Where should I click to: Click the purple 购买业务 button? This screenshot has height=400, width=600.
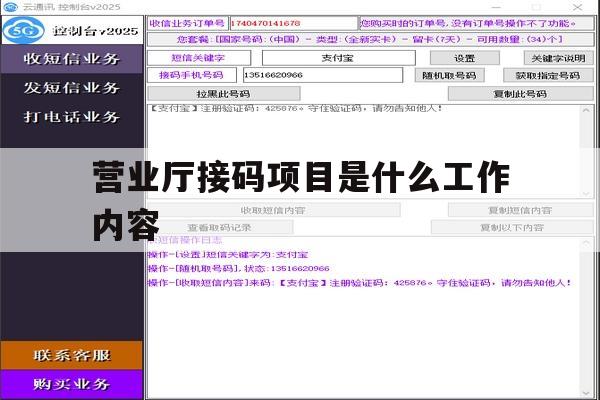click(72, 384)
